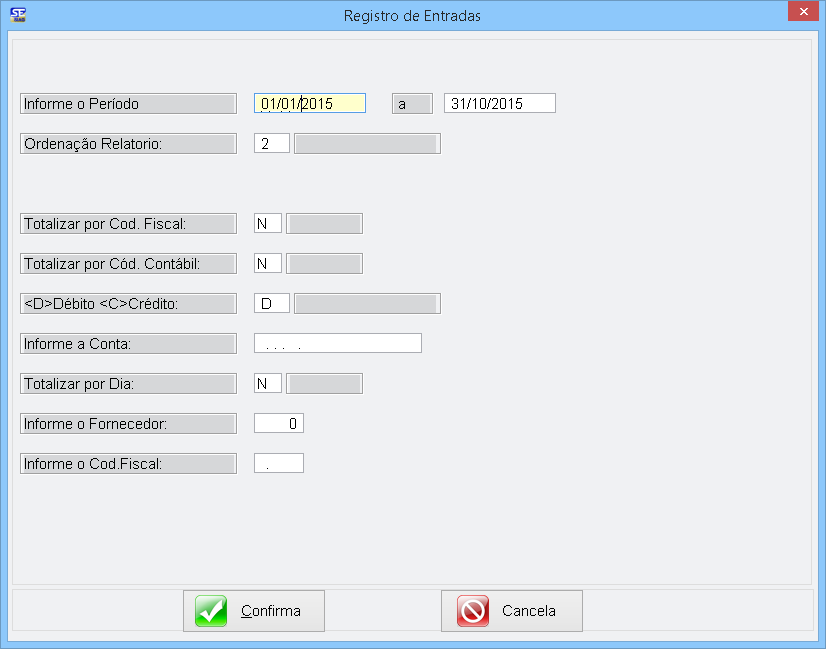
Task: Click the green checkmark Confirma icon
Action: 211,611
